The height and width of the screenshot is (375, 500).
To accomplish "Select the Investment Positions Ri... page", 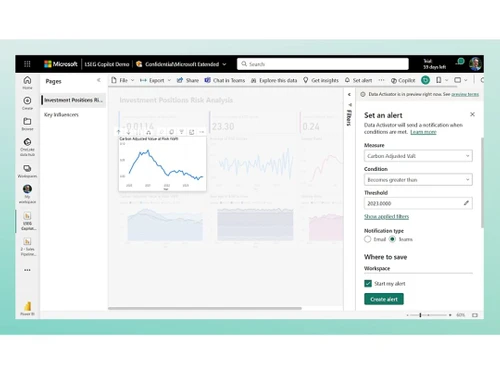I will (x=73, y=100).
